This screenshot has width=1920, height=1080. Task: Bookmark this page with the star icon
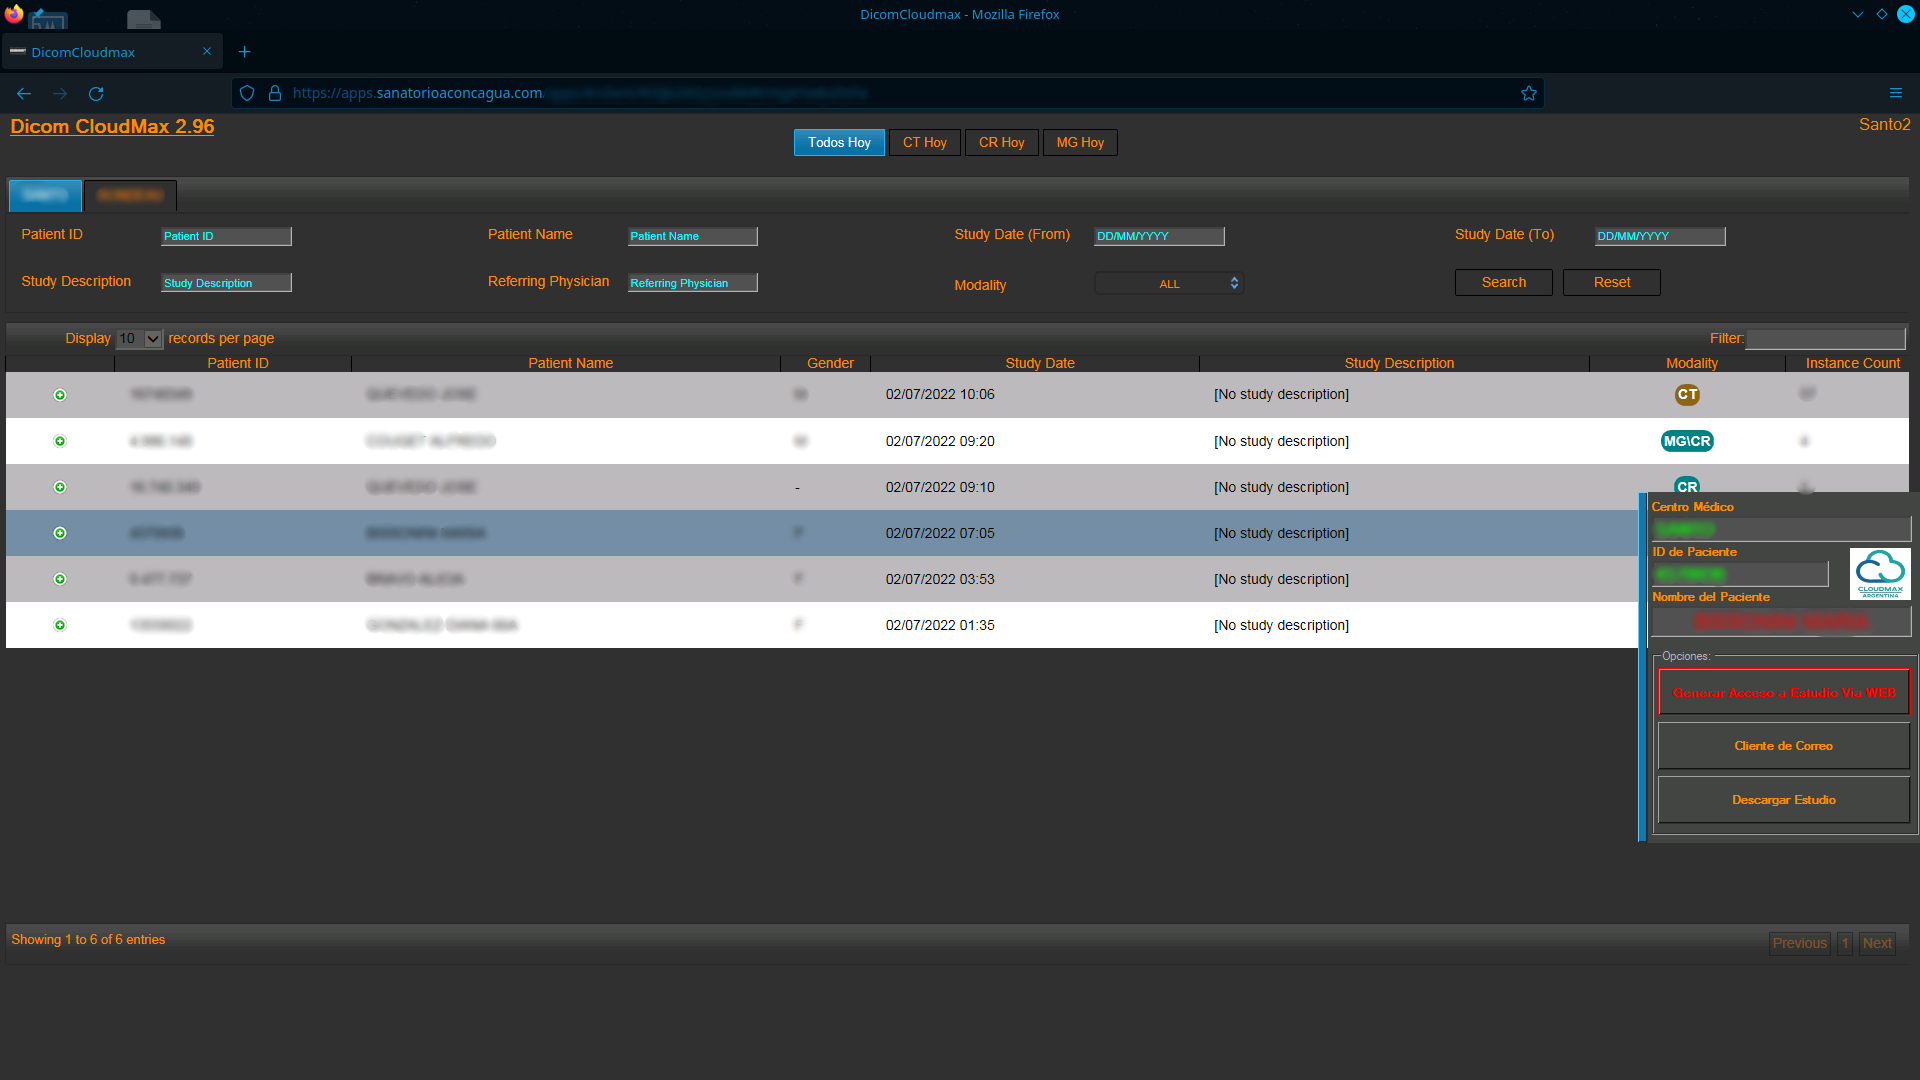[1528, 93]
